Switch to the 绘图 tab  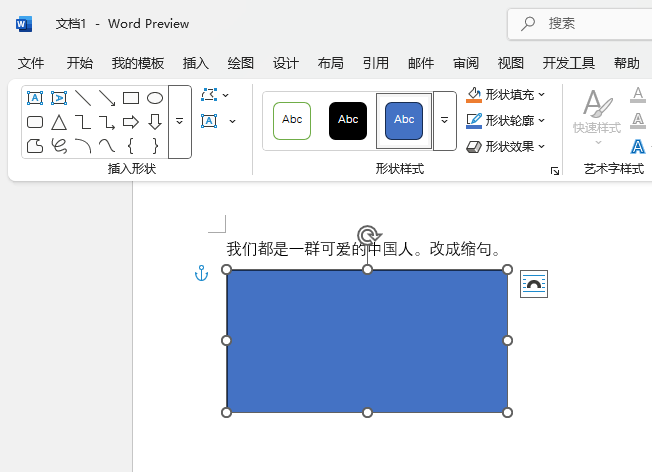pyautogui.click(x=240, y=63)
